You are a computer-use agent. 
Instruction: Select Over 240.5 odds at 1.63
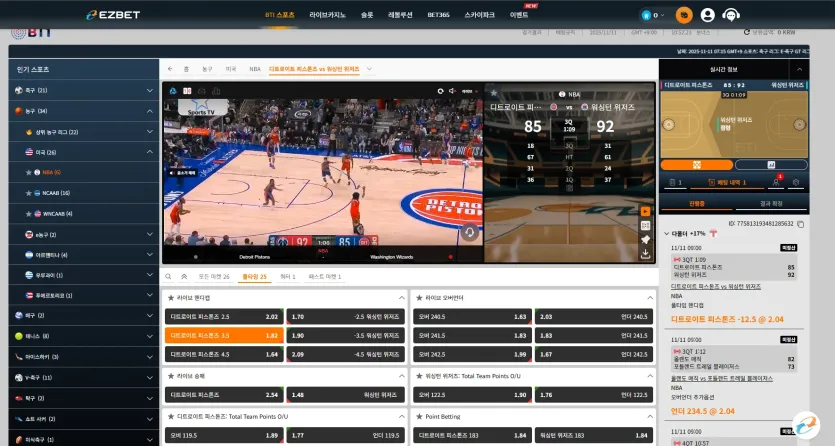pyautogui.click(x=472, y=317)
